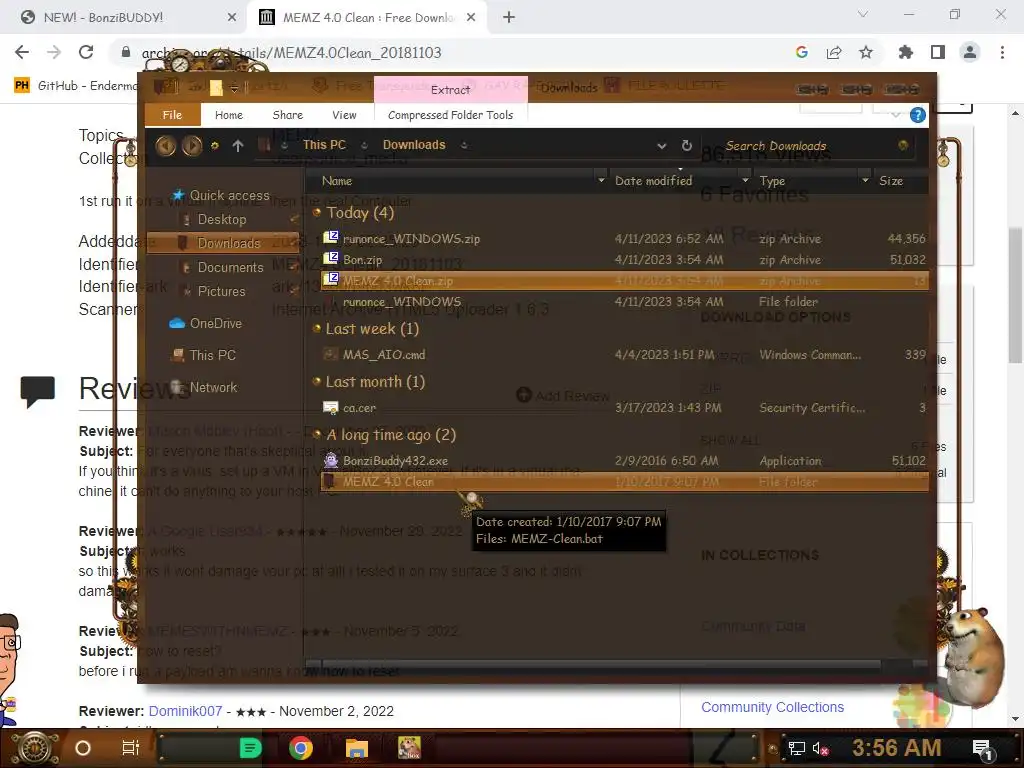1024x768 pixels.
Task: Open Date modified column filter dropdown
Action: coord(745,181)
